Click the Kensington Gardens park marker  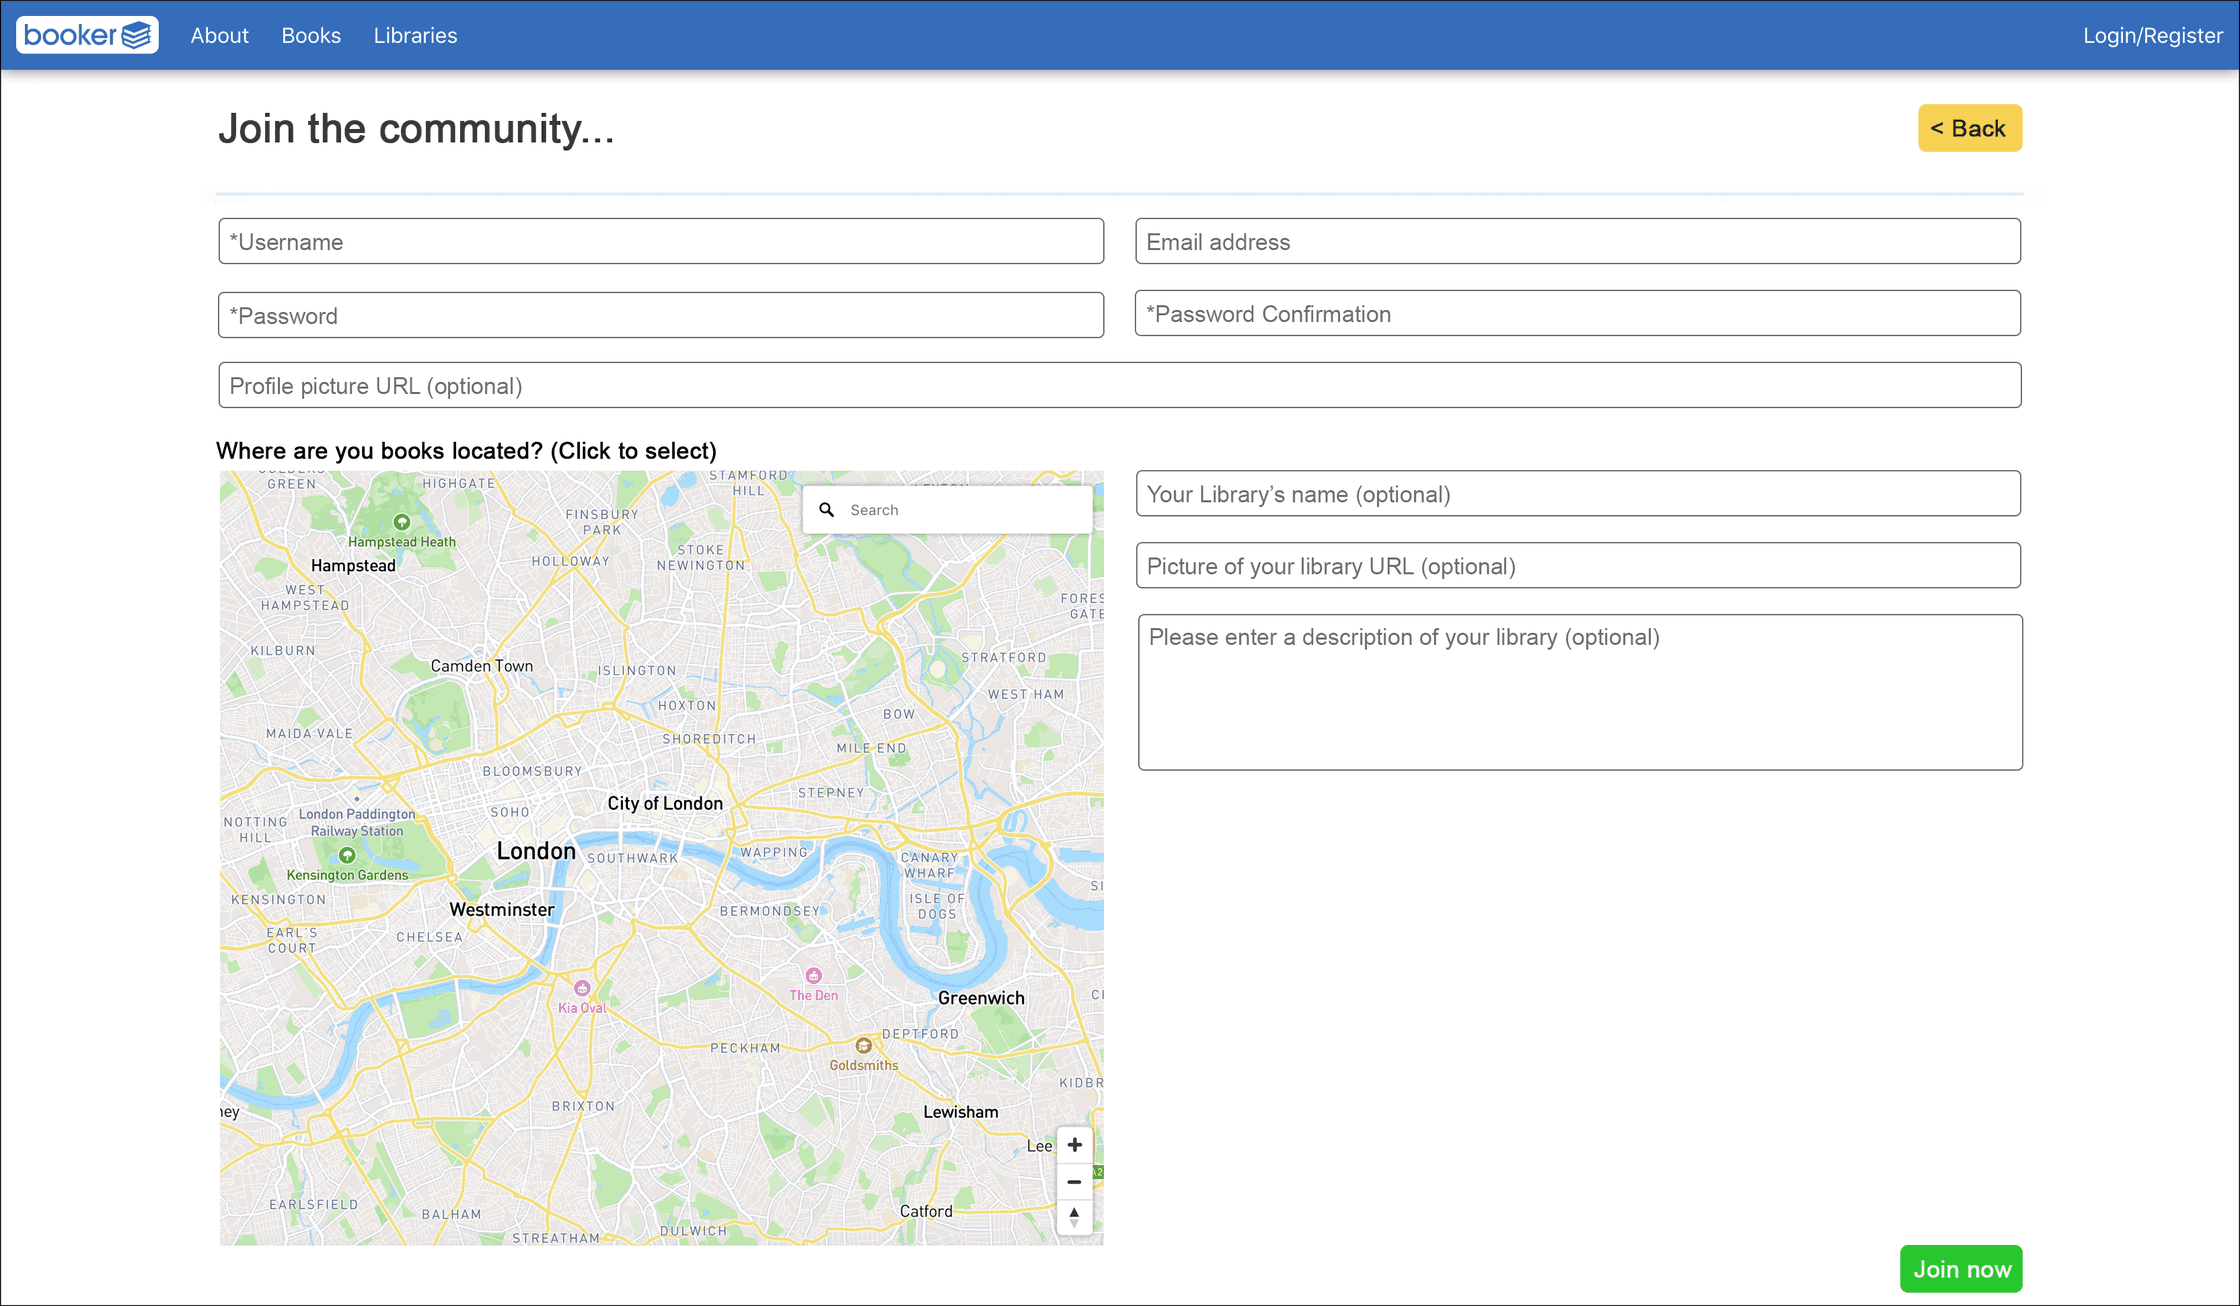347,855
